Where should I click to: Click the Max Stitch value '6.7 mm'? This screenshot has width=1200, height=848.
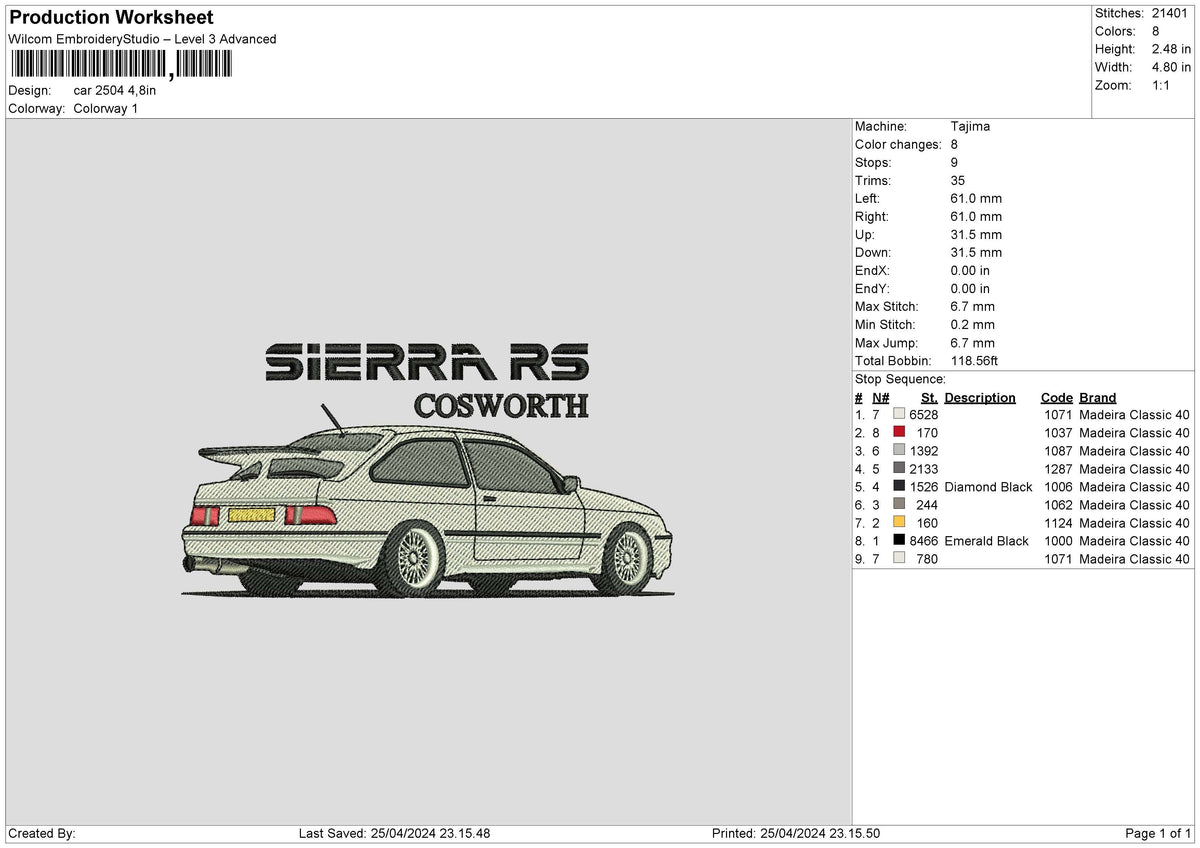972,307
